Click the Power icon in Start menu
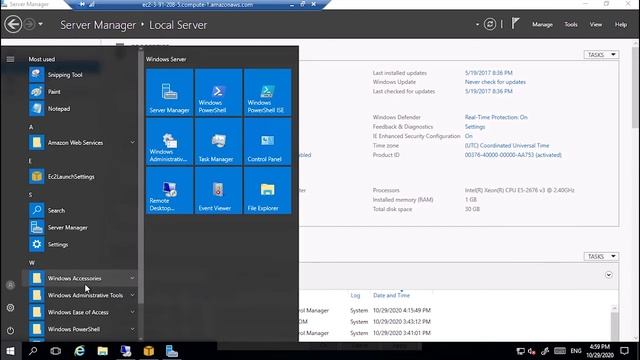Screen dimensions: 640x360 [10, 331]
